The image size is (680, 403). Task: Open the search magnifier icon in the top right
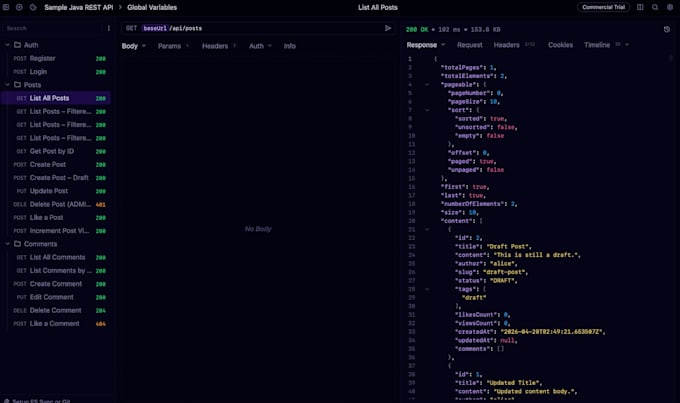click(x=655, y=7)
